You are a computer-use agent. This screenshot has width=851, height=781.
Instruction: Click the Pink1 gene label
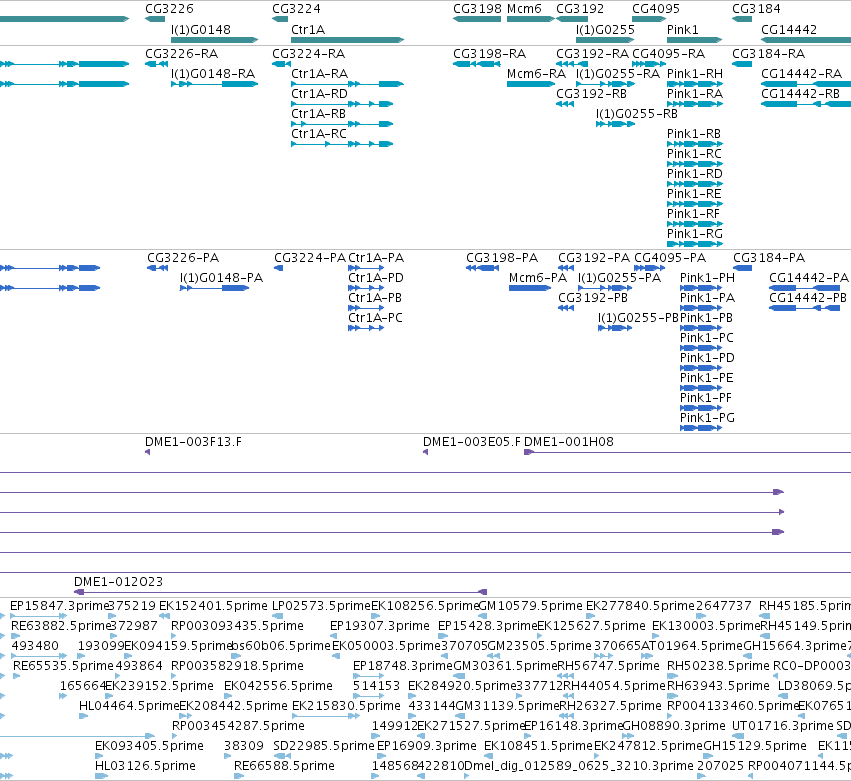tap(683, 29)
